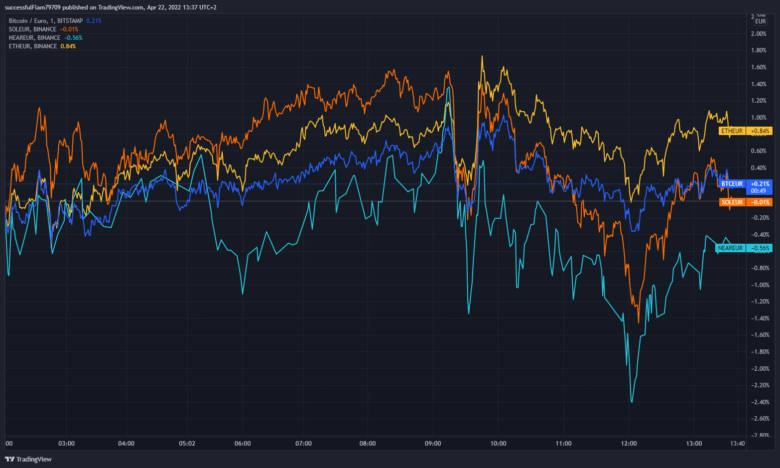Image resolution: width=780 pixels, height=468 pixels.
Task: Click the 2.00% price axis value
Action: pos(759,34)
